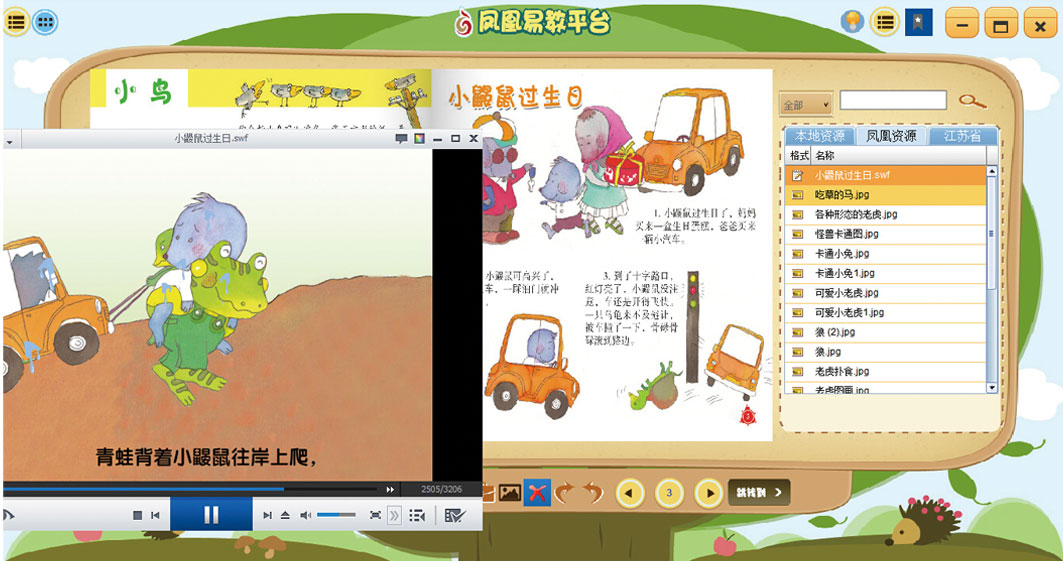Click the 小鼹鼠过生日 page title in the book
This screenshot has height=564, width=1063.
(515, 96)
